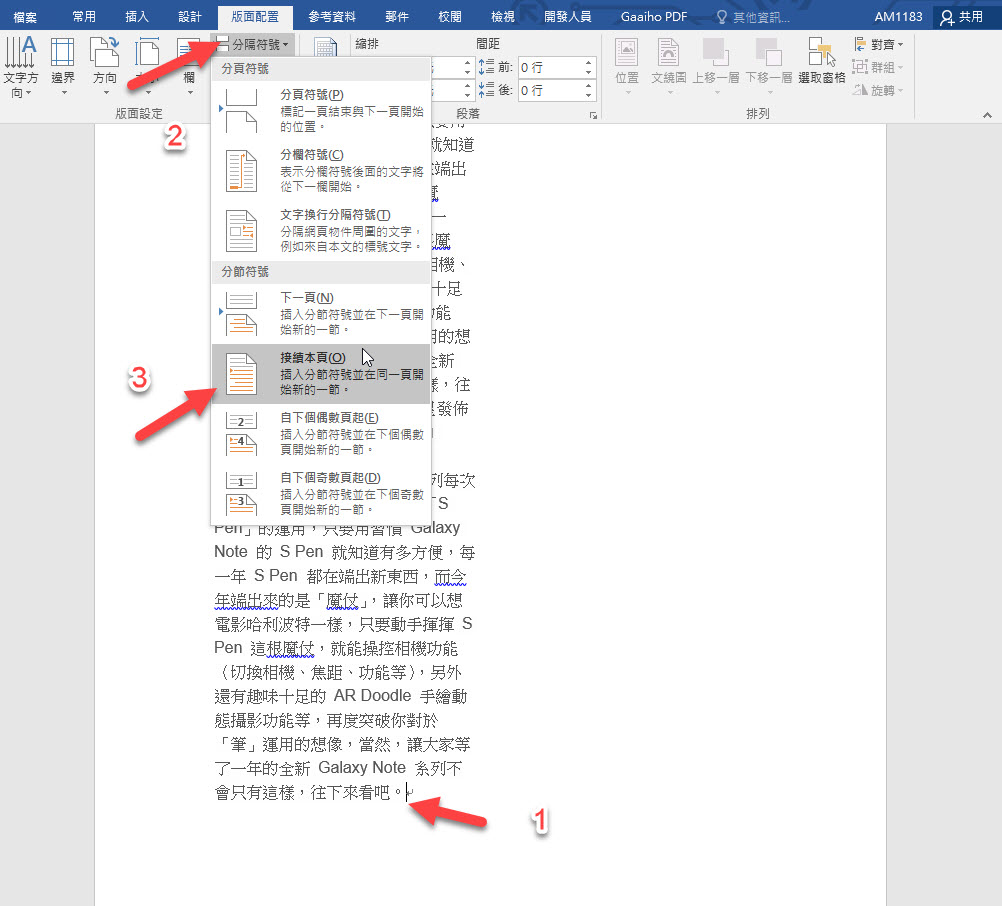Image resolution: width=1002 pixels, height=906 pixels.
Task: Click the text line containing AR Doodle
Action: [x=341, y=696]
